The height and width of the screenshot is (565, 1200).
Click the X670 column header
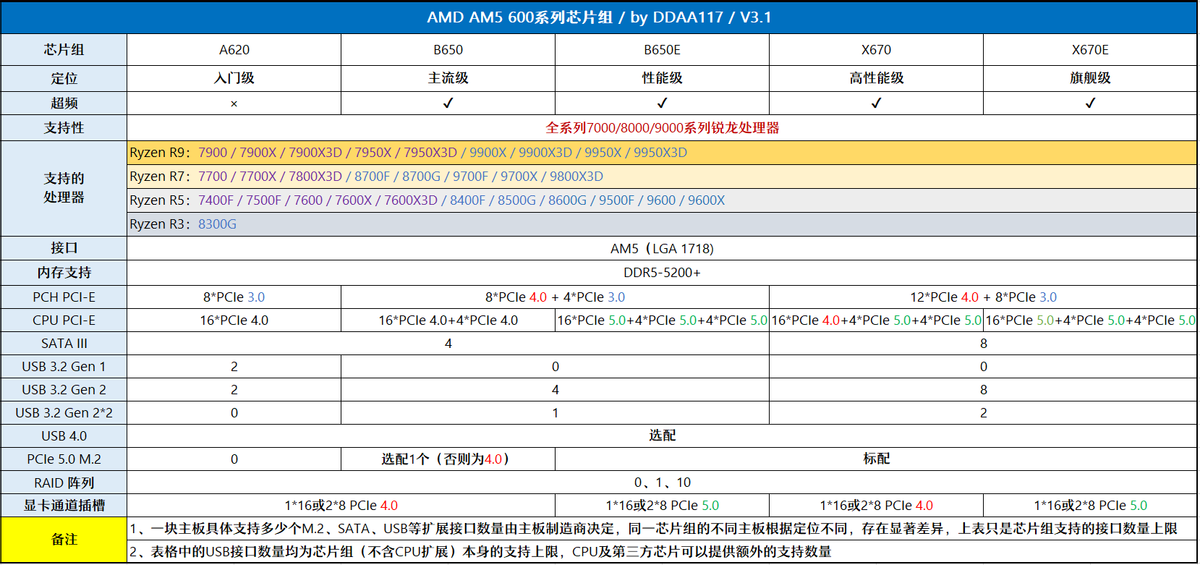tap(876, 49)
